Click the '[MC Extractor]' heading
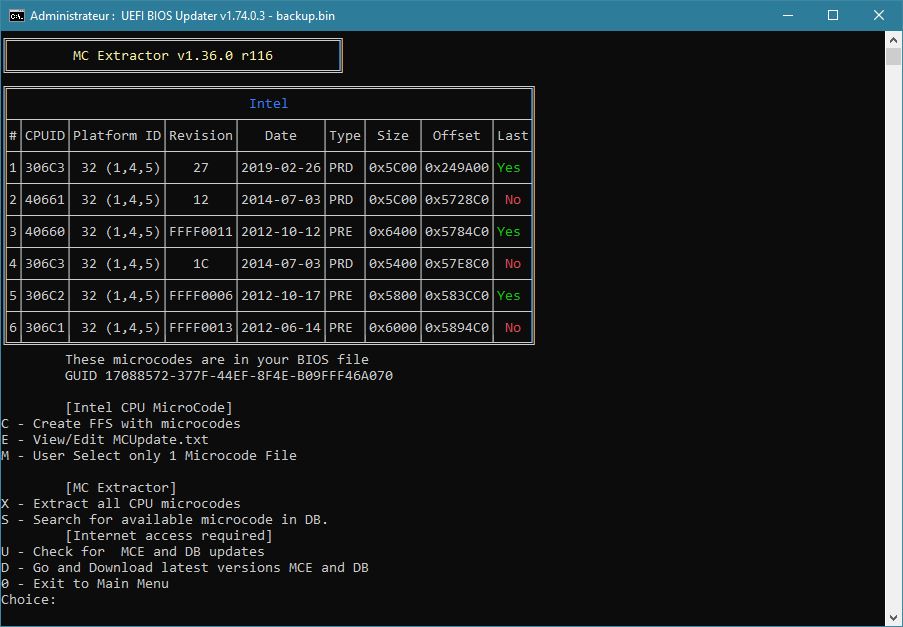 pos(121,488)
